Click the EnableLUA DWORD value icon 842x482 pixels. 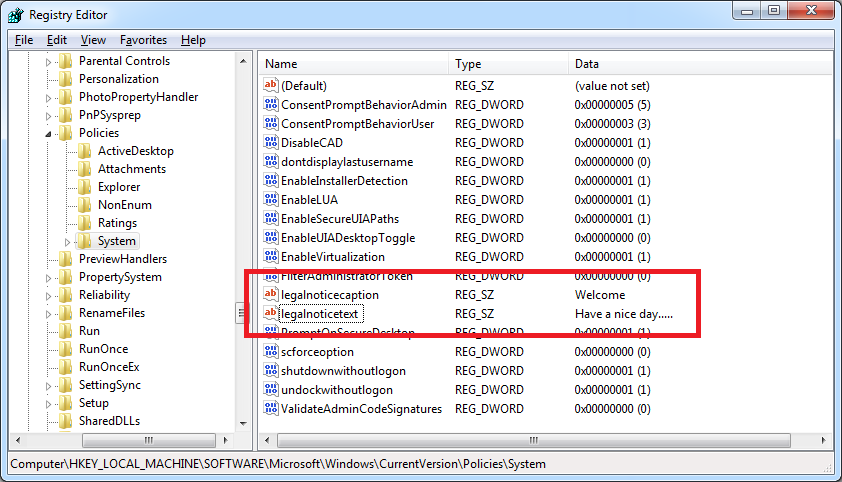click(270, 200)
